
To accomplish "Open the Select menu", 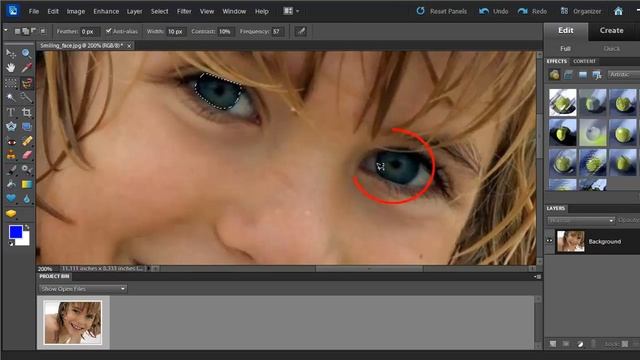I will [x=159, y=11].
